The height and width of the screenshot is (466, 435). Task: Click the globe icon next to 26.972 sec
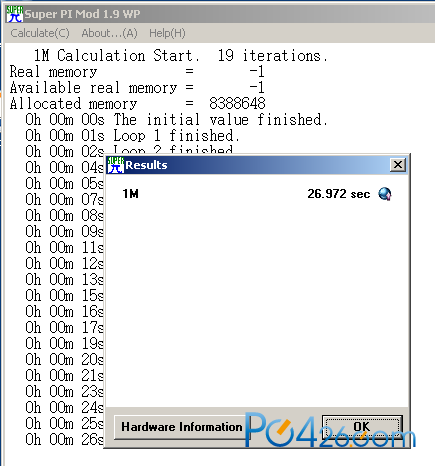pyautogui.click(x=385, y=194)
